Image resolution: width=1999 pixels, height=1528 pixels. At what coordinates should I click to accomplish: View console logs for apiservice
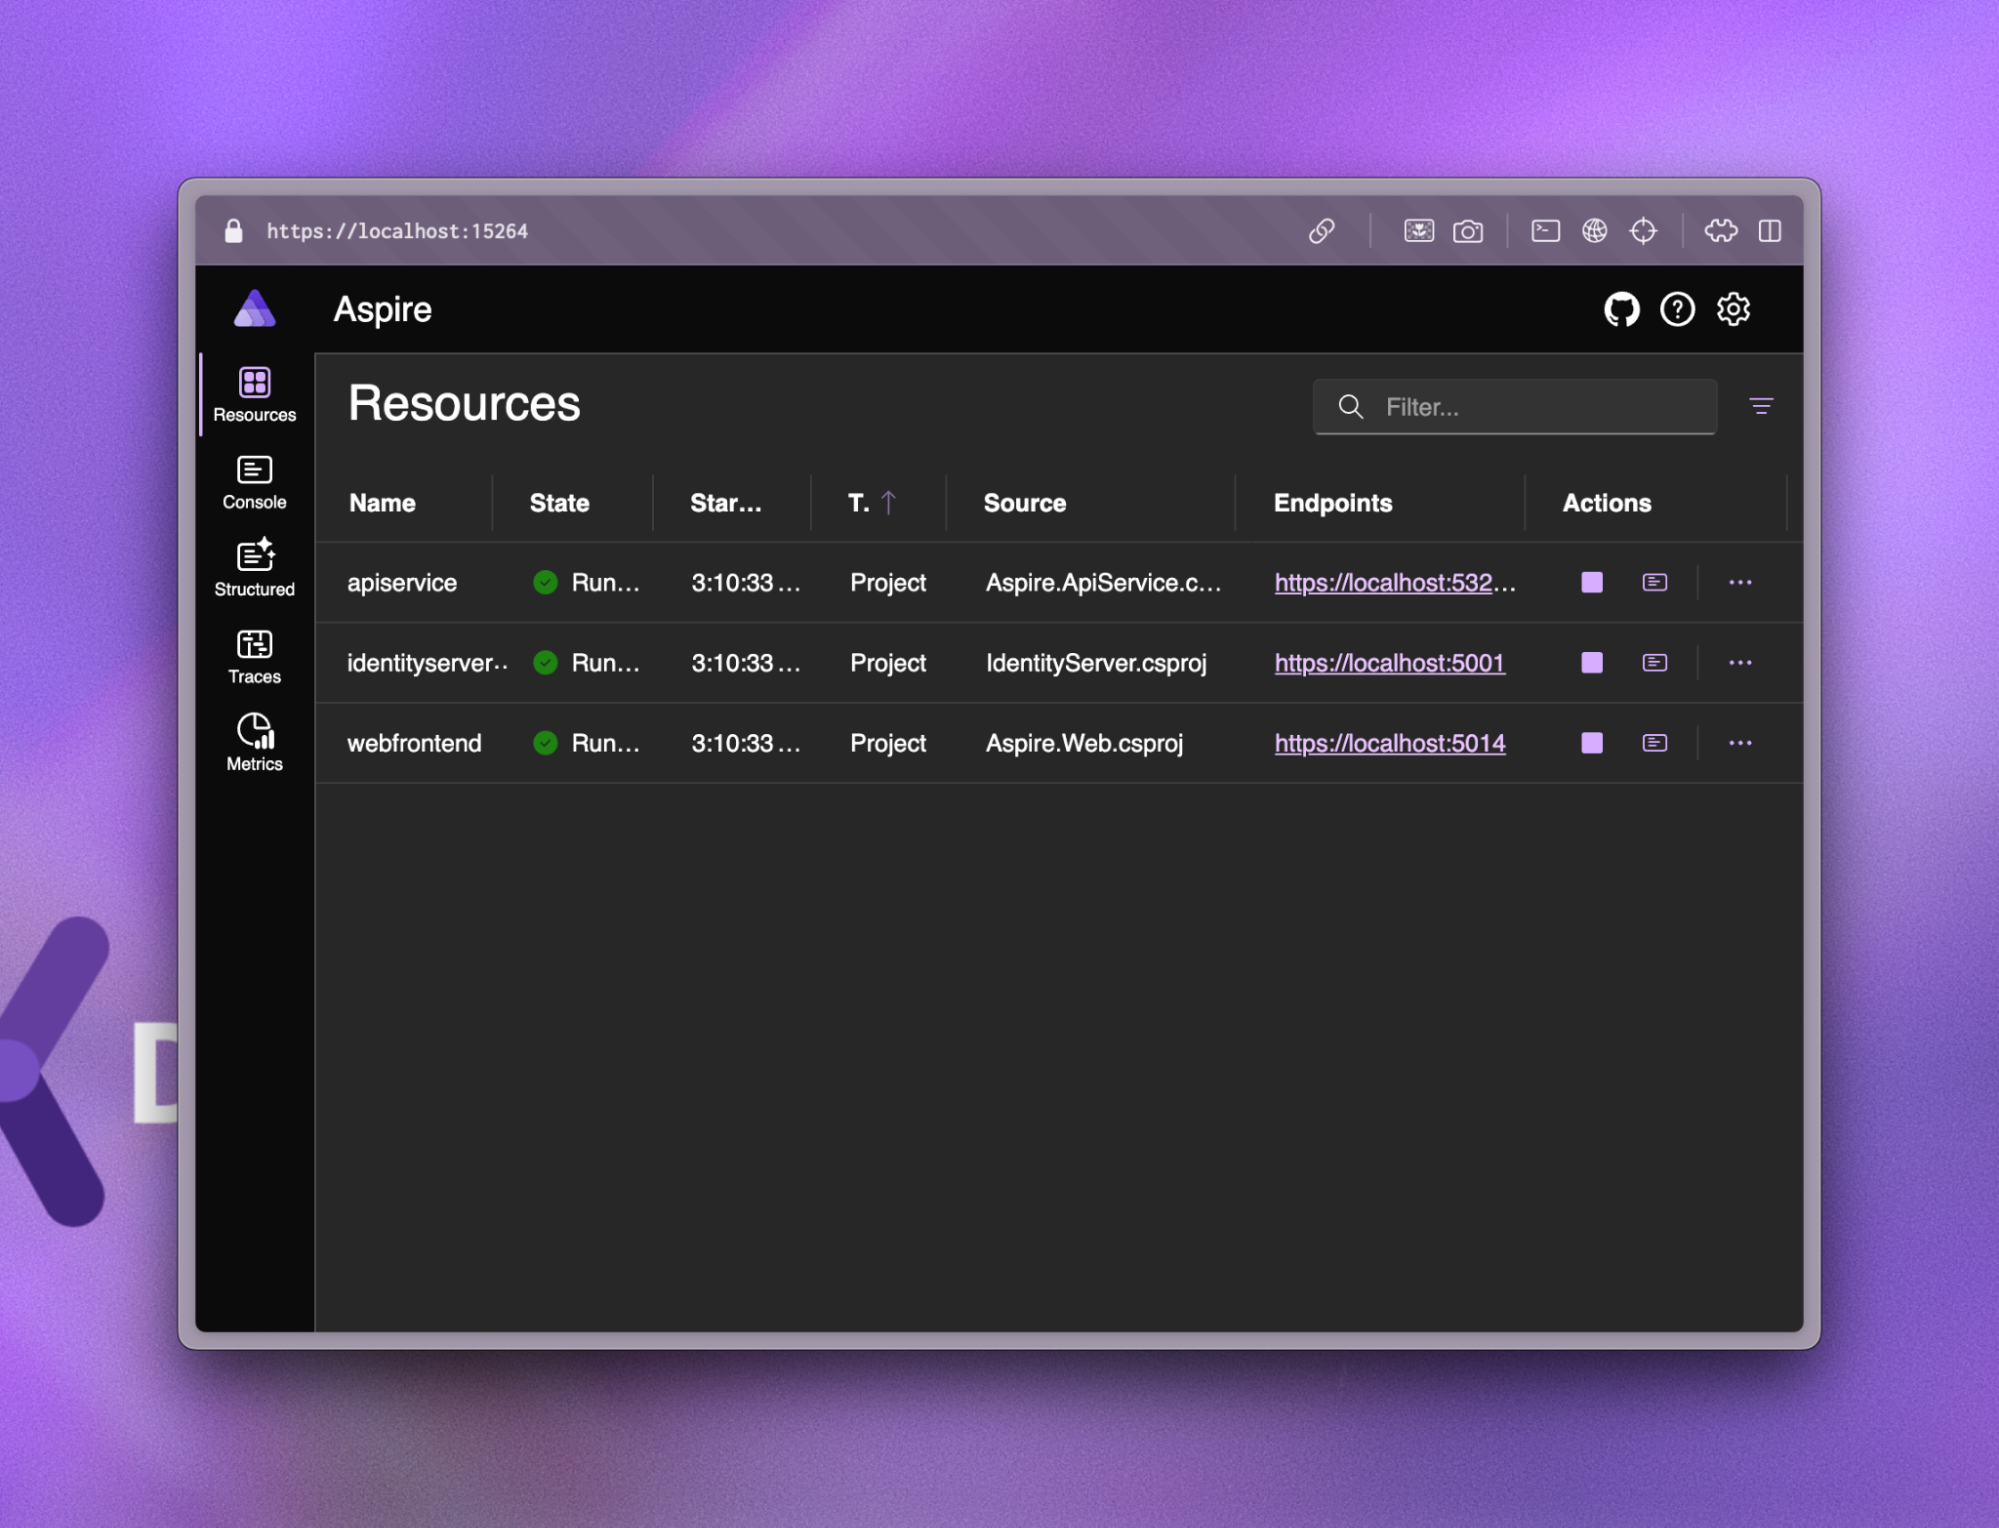[1654, 582]
